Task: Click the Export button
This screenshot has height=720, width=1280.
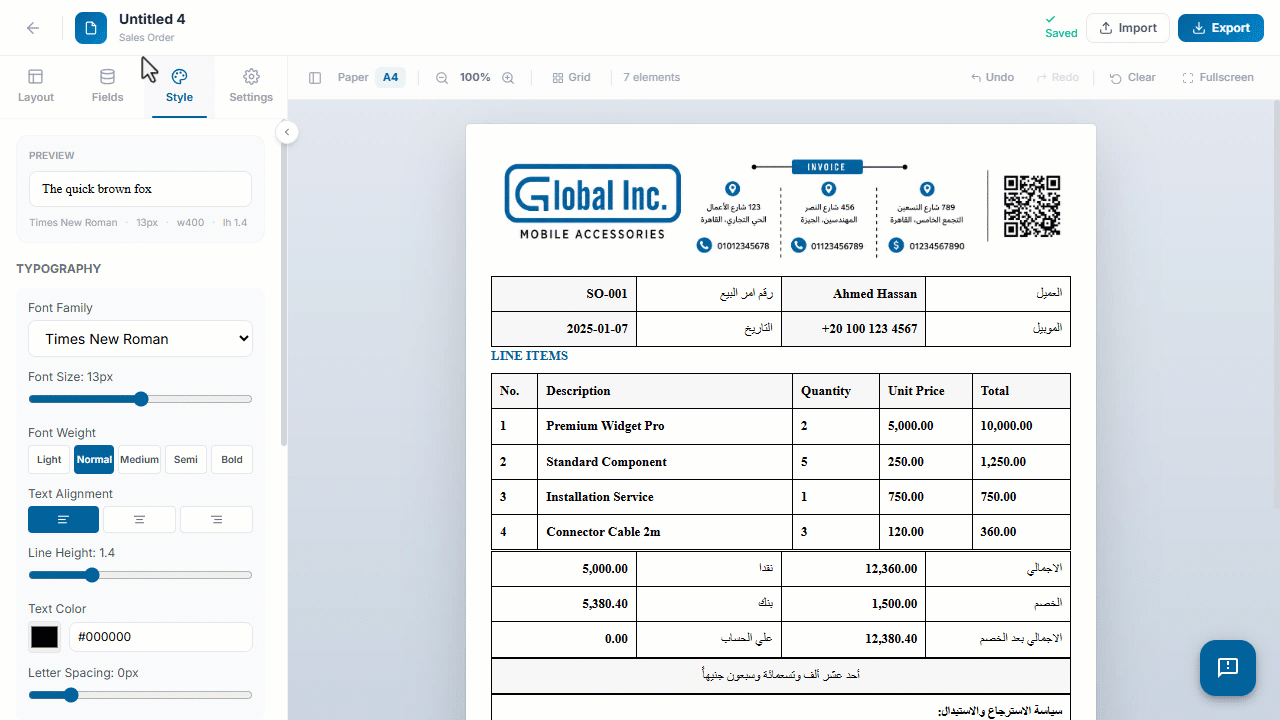Action: pyautogui.click(x=1221, y=28)
